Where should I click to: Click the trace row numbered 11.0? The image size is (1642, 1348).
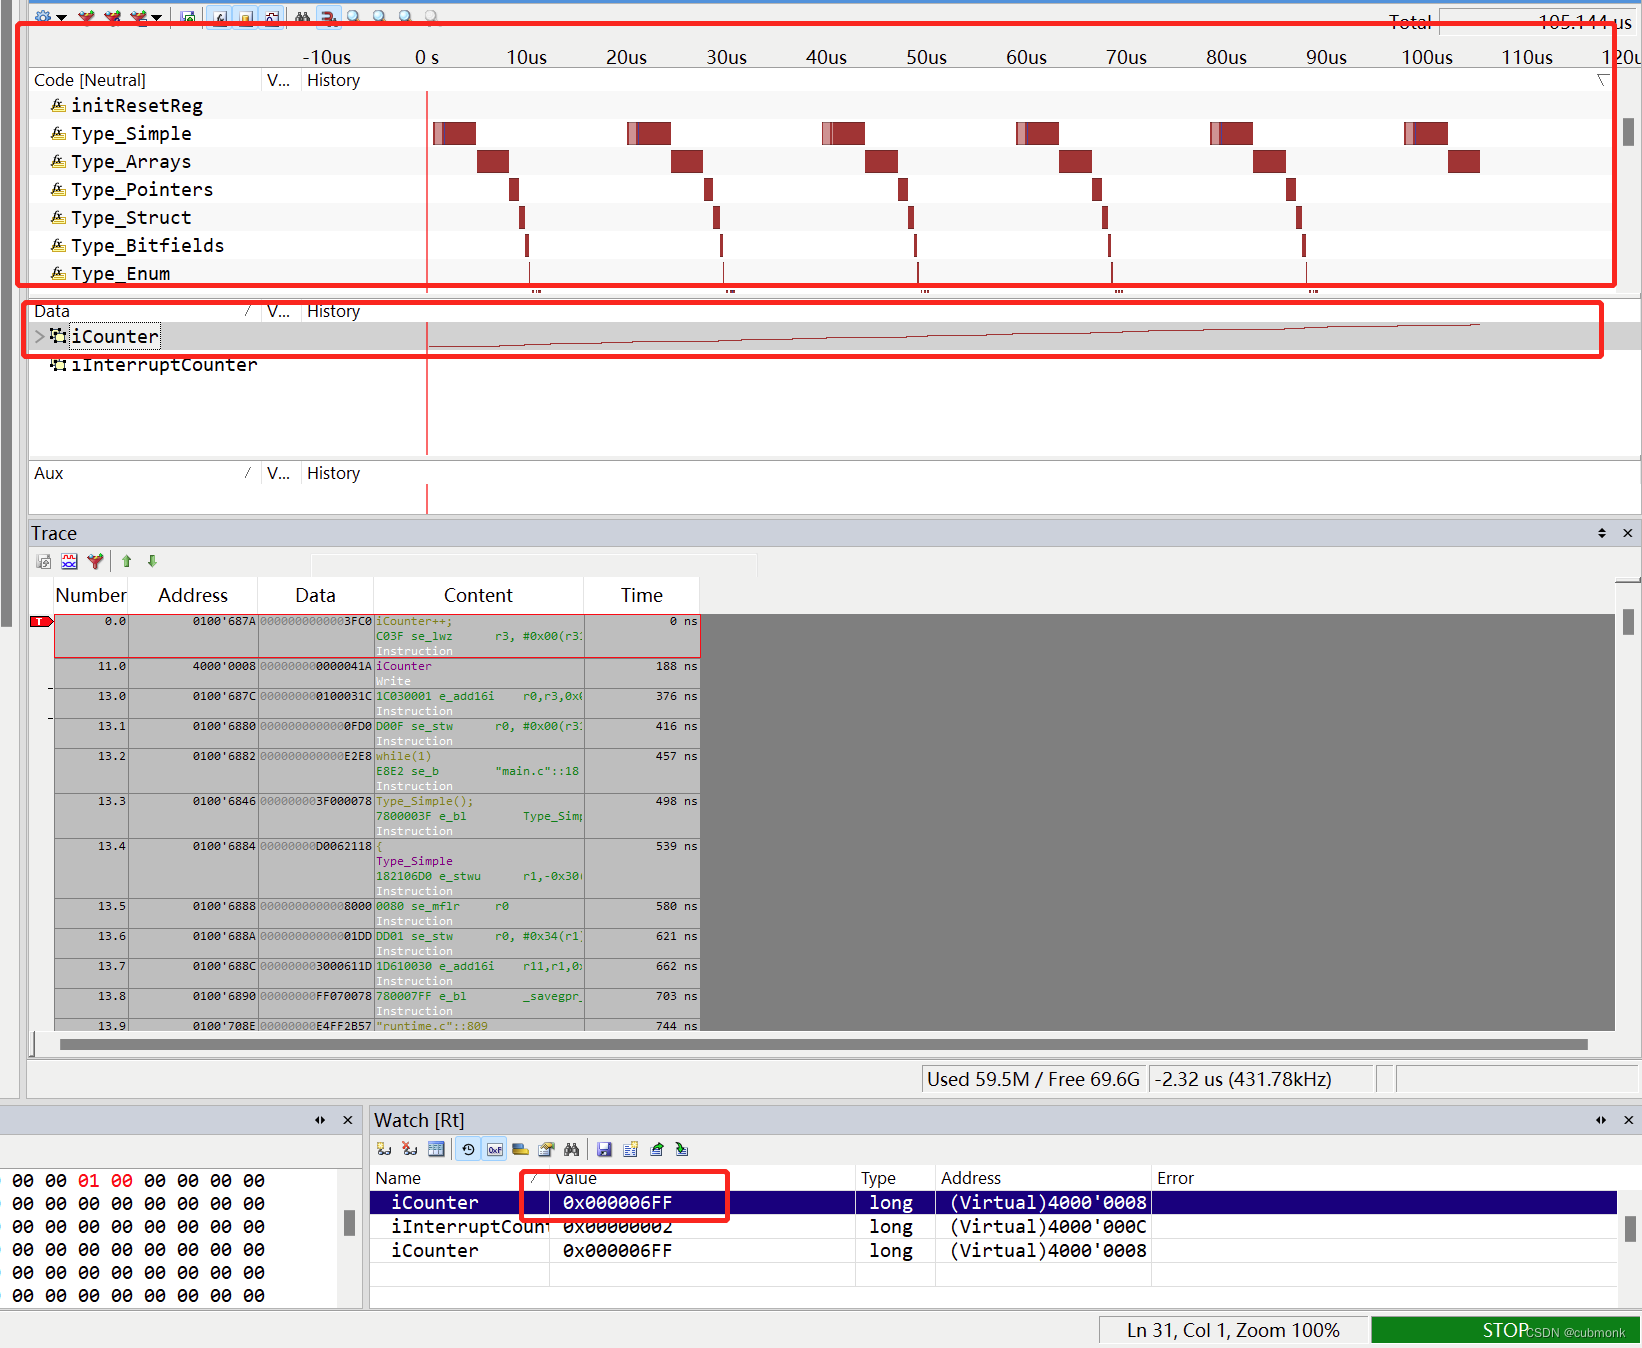(377, 674)
